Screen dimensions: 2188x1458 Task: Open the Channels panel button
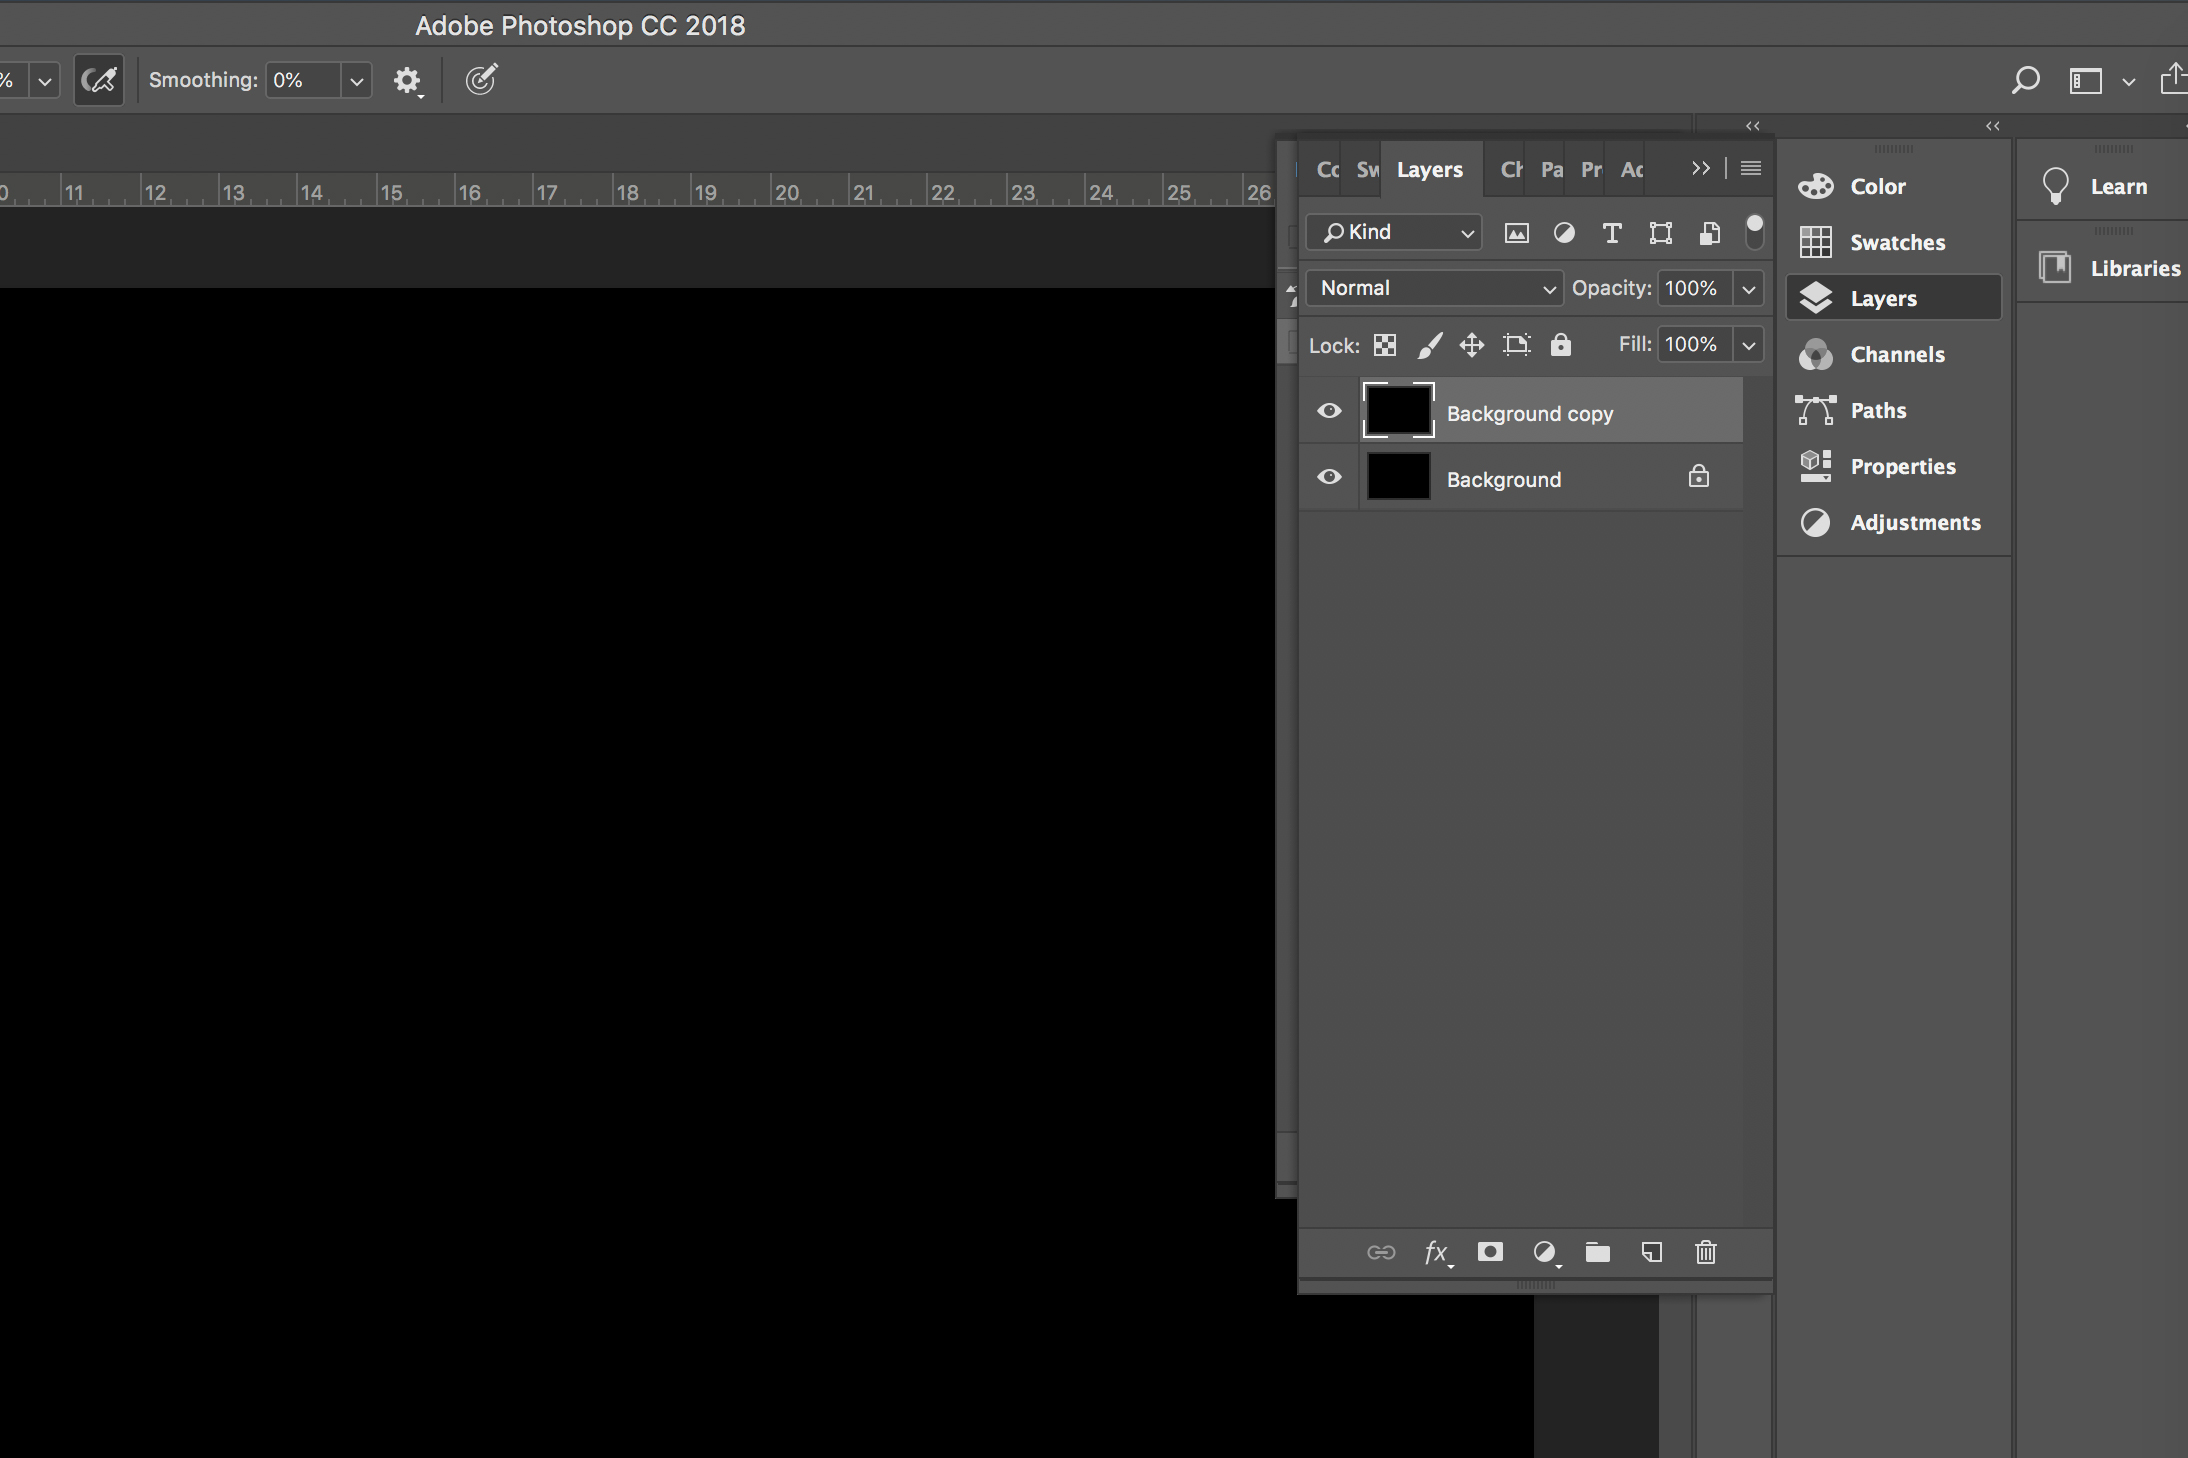coord(1895,354)
